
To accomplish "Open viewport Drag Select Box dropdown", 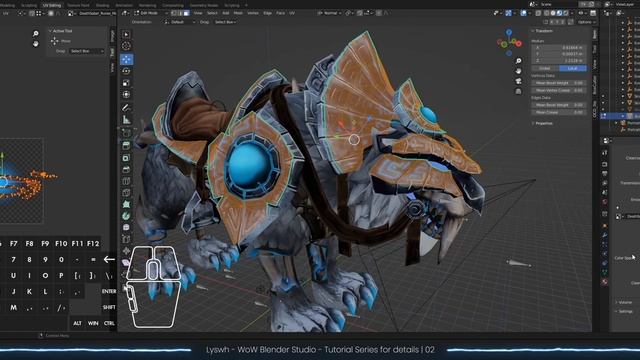I will pyautogui.click(x=225, y=22).
